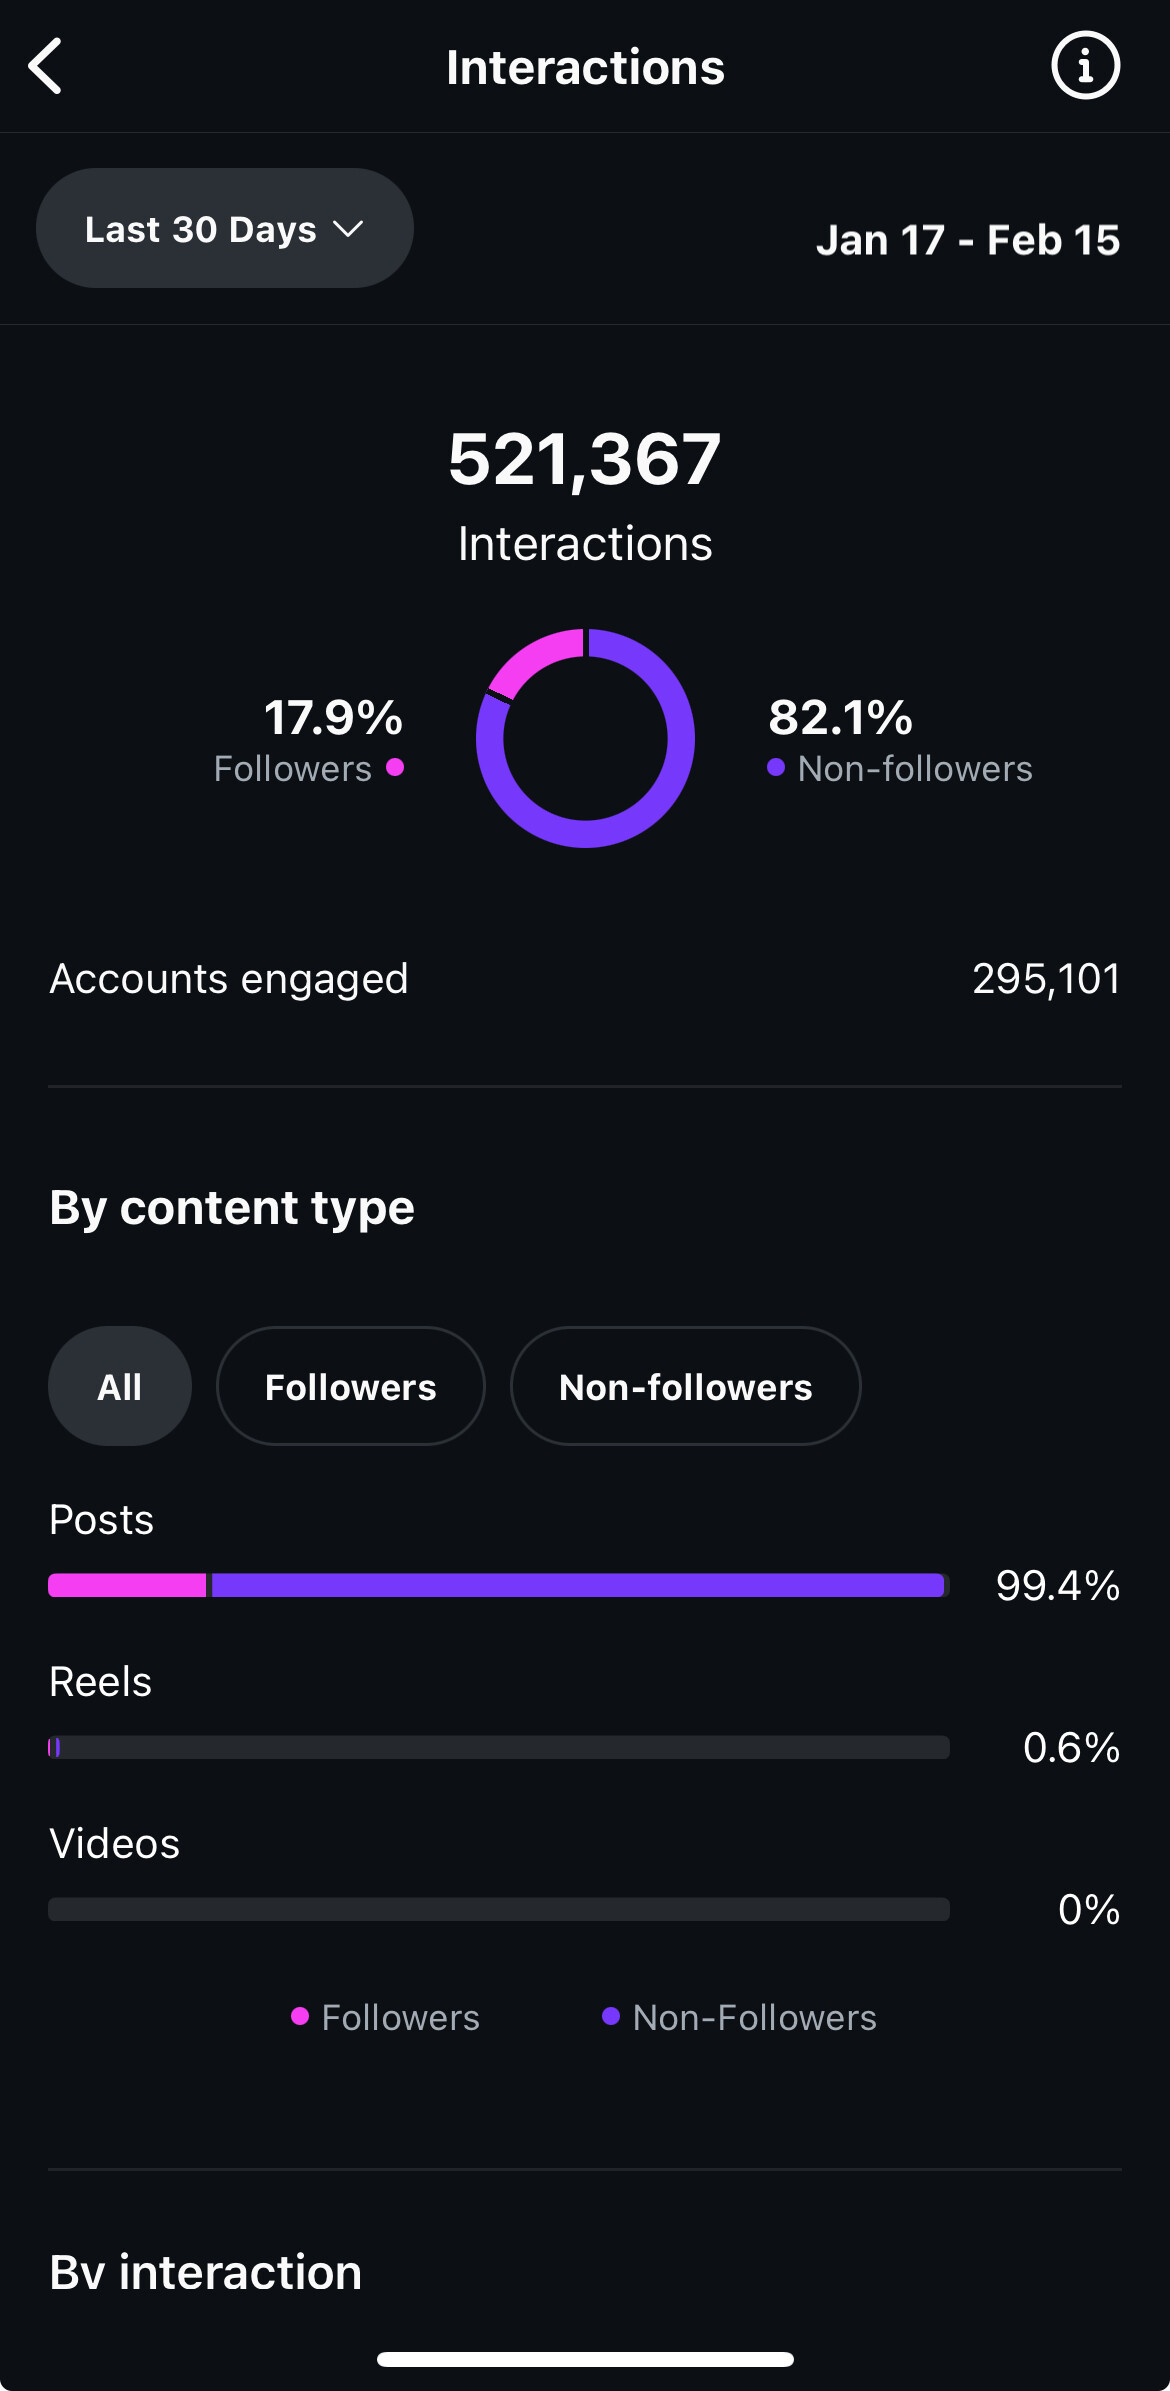The height and width of the screenshot is (2391, 1170).
Task: Click the dropdown chevron beside Days
Action: coord(348,230)
